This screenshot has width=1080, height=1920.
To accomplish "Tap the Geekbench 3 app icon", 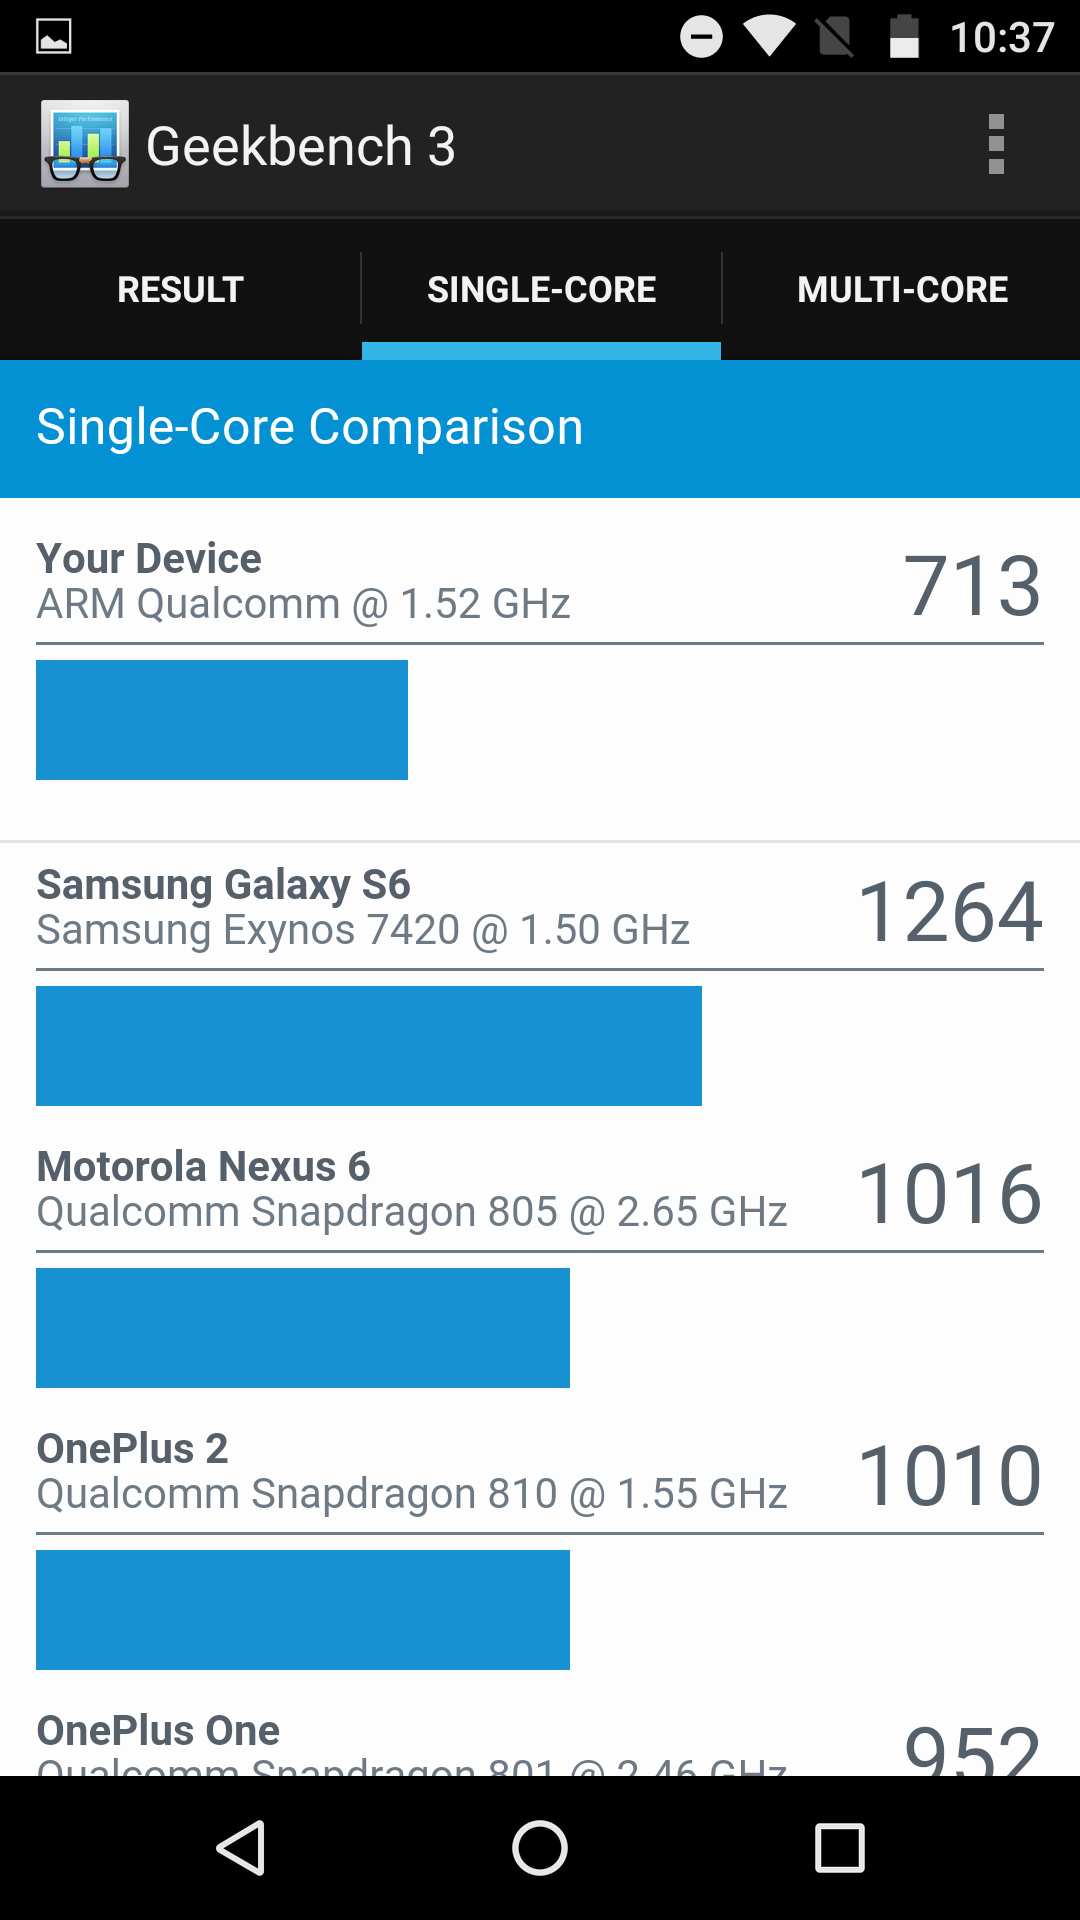I will 85,144.
